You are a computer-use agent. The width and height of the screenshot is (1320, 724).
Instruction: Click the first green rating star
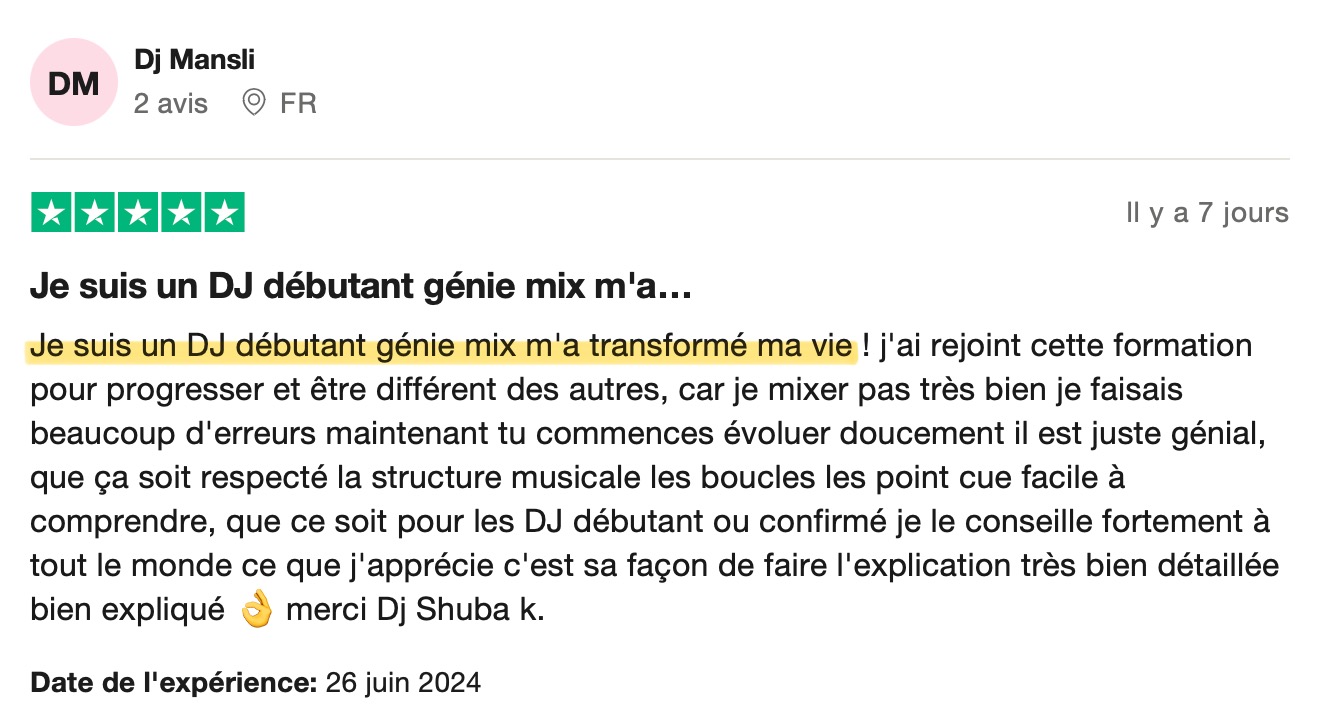pos(52,213)
